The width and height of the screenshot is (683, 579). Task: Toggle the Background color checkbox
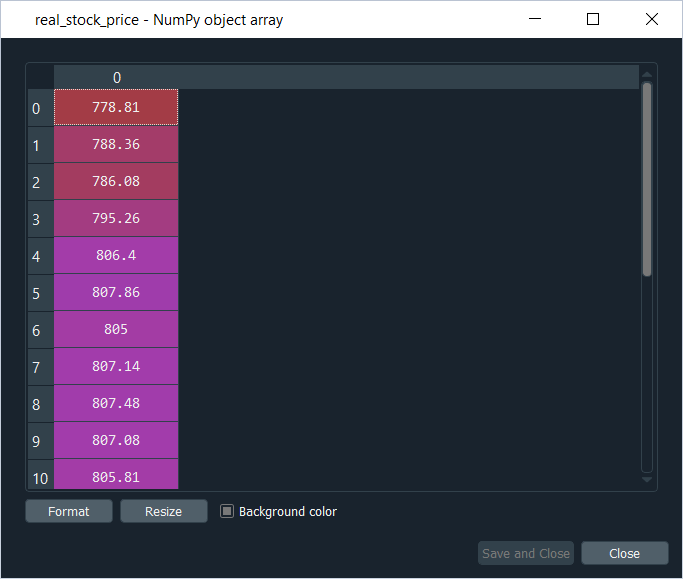point(227,511)
